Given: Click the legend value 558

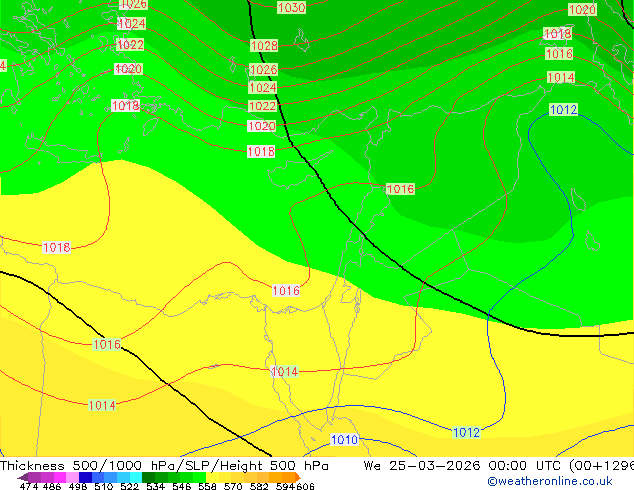Looking at the screenshot, I should [207, 486].
